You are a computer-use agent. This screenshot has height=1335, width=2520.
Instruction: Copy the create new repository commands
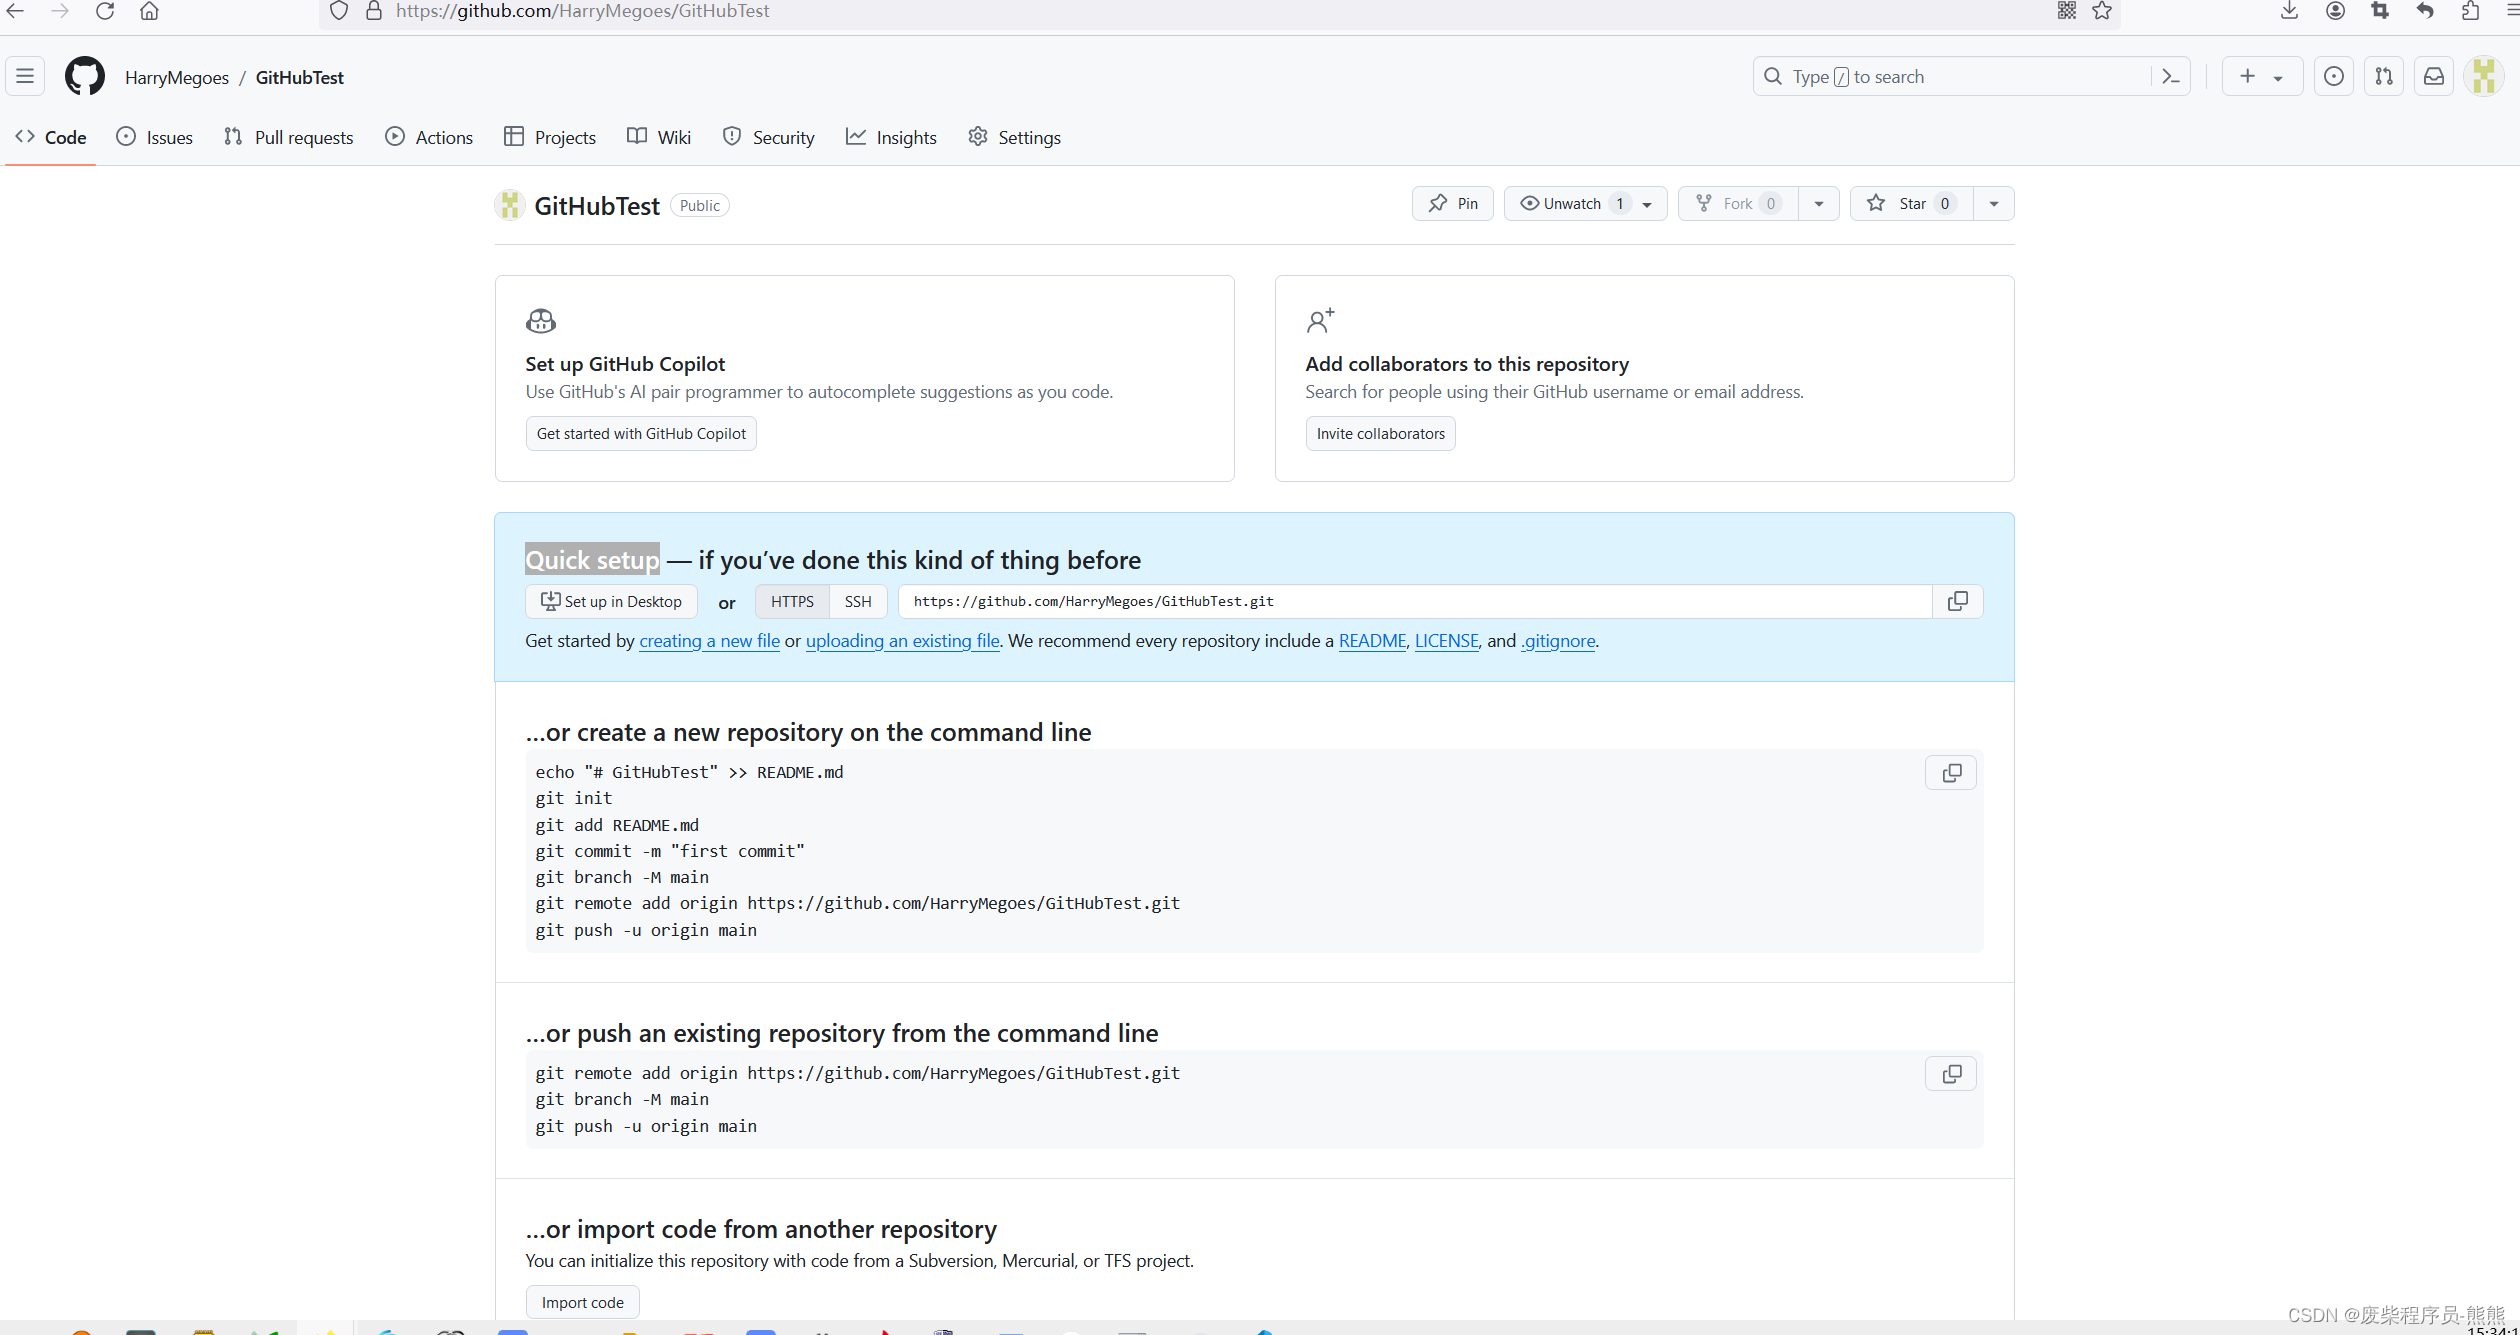click(1951, 773)
